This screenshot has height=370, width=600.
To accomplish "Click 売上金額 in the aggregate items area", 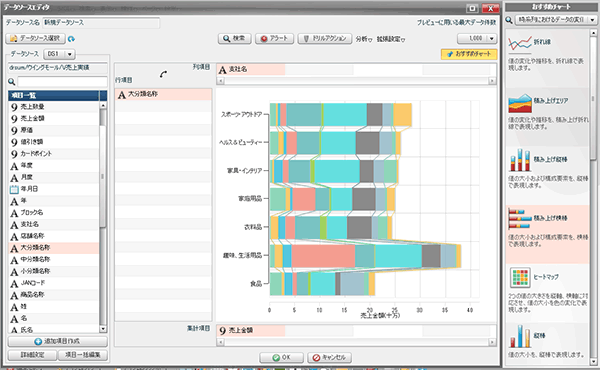I will coord(251,331).
